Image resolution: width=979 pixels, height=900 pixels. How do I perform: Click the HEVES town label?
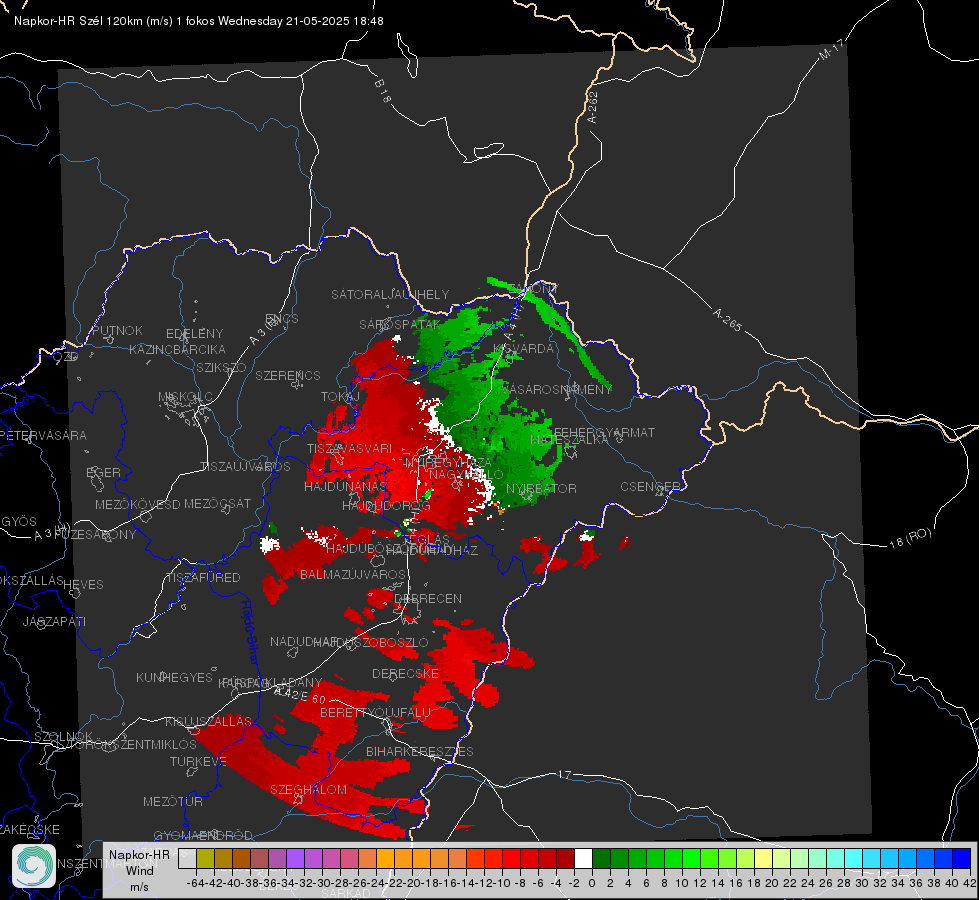click(83, 585)
